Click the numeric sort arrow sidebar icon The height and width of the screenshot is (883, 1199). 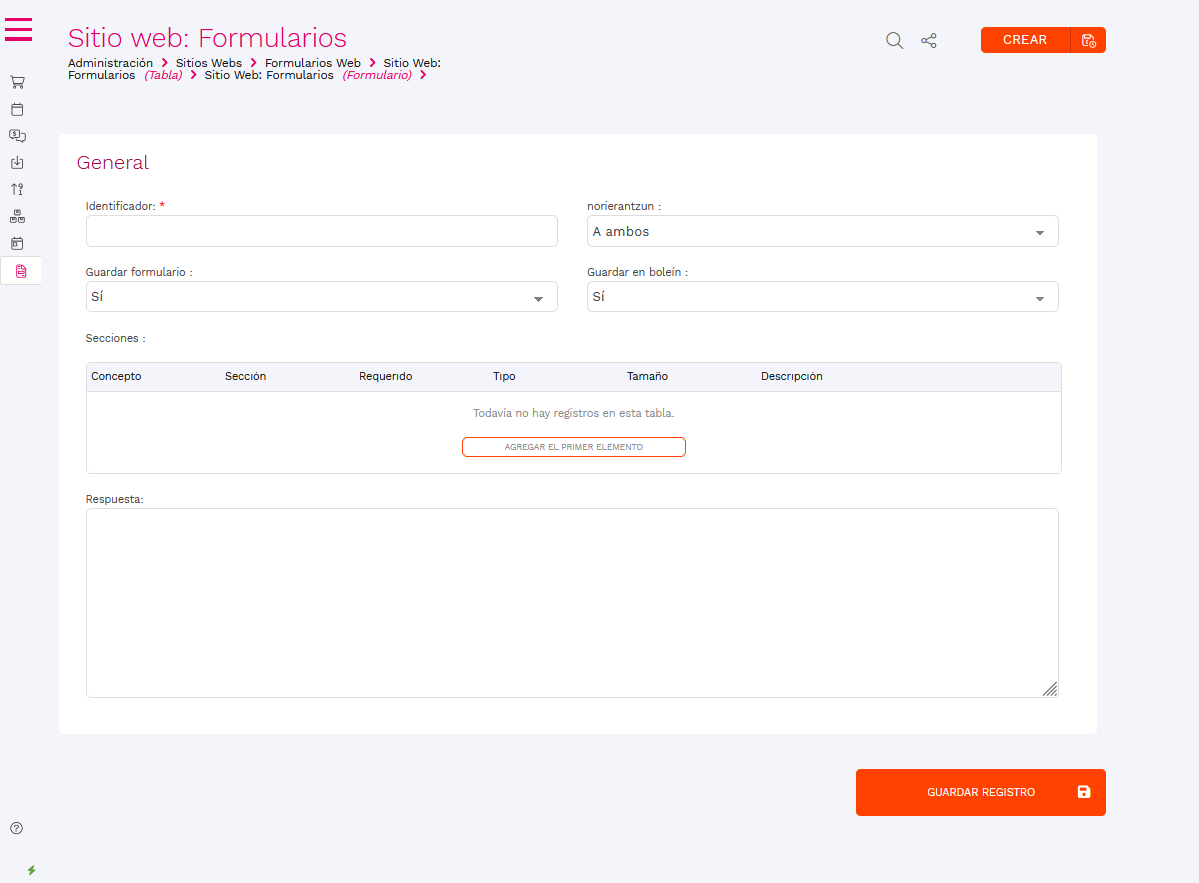tap(17, 189)
